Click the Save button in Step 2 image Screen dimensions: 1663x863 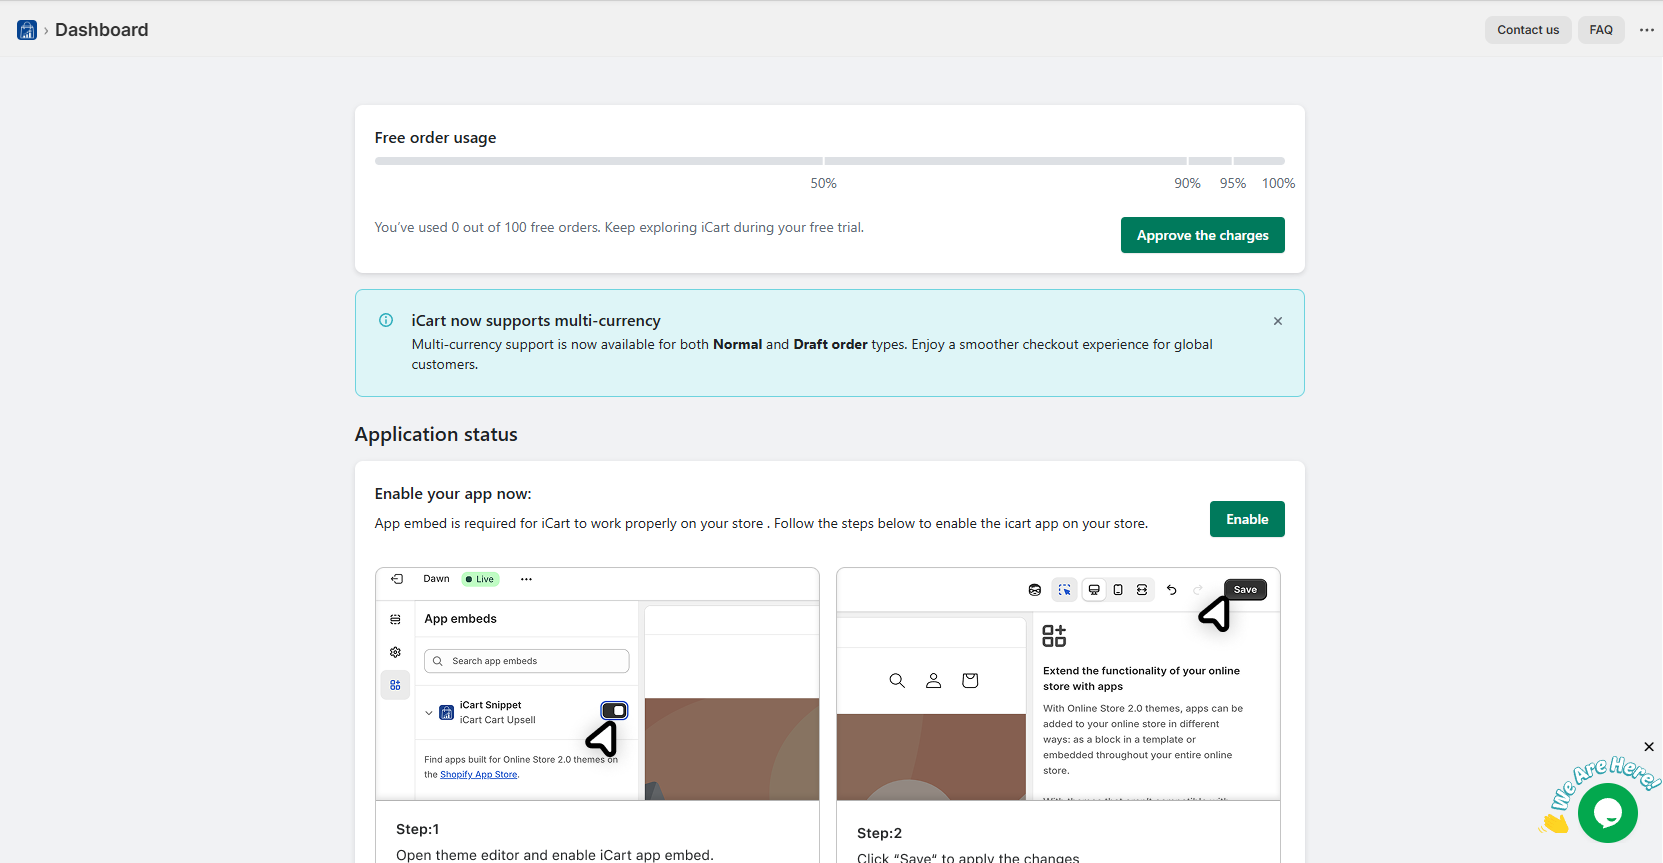pos(1244,590)
